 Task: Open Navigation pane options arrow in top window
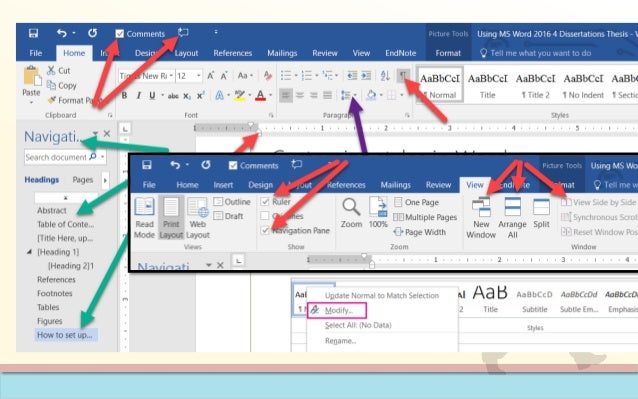pos(95,133)
